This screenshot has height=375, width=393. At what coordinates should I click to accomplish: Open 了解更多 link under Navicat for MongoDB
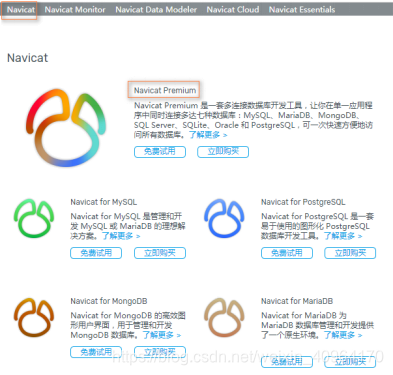pyautogui.click(x=162, y=335)
